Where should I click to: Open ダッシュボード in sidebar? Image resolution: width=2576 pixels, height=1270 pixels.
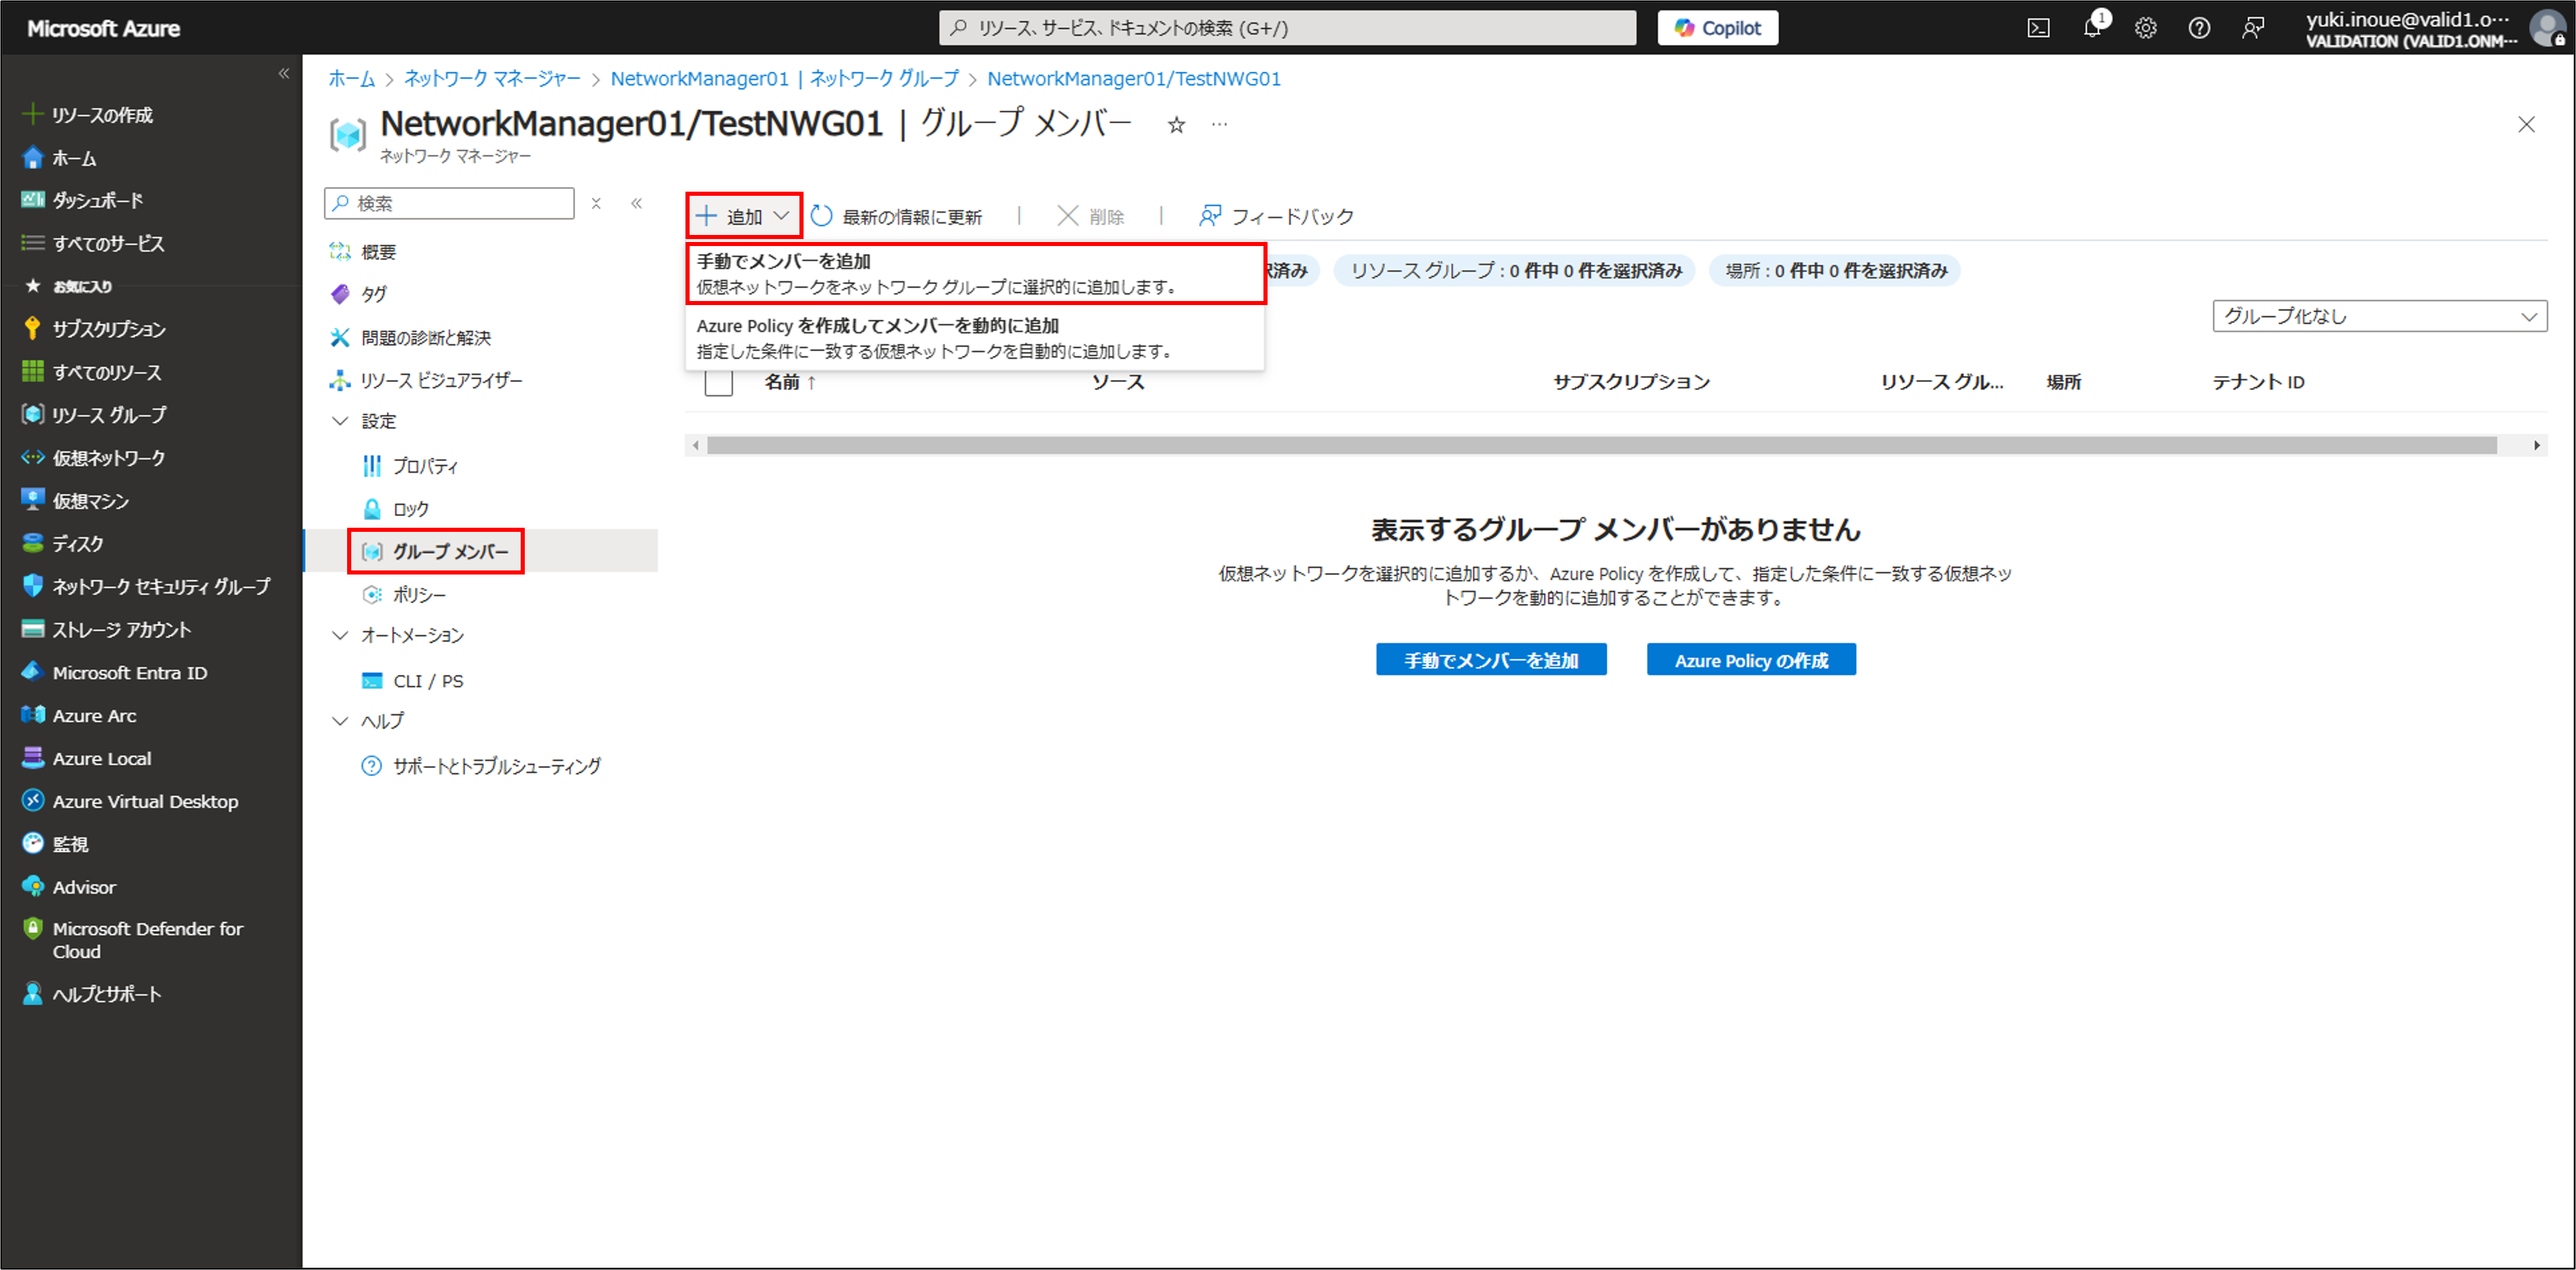83,201
